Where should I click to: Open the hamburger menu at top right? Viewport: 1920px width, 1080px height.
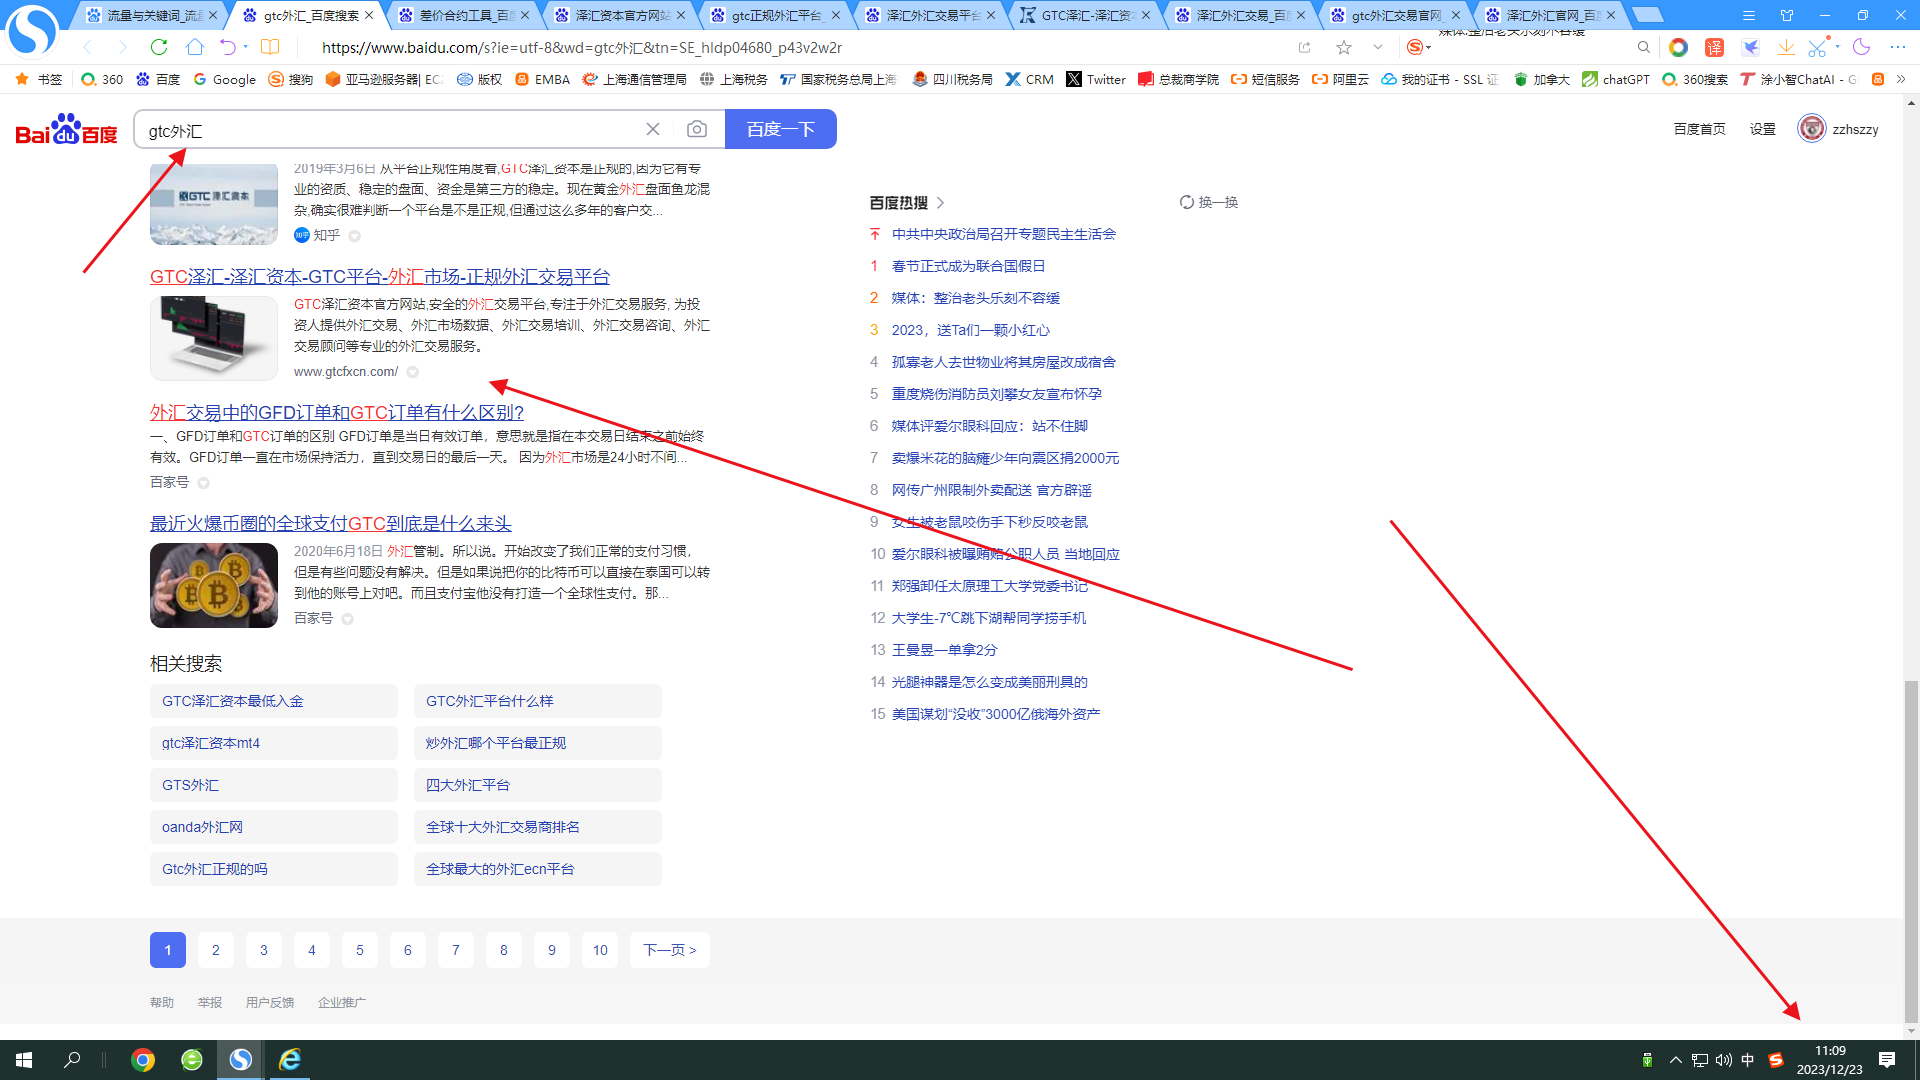coord(1748,15)
